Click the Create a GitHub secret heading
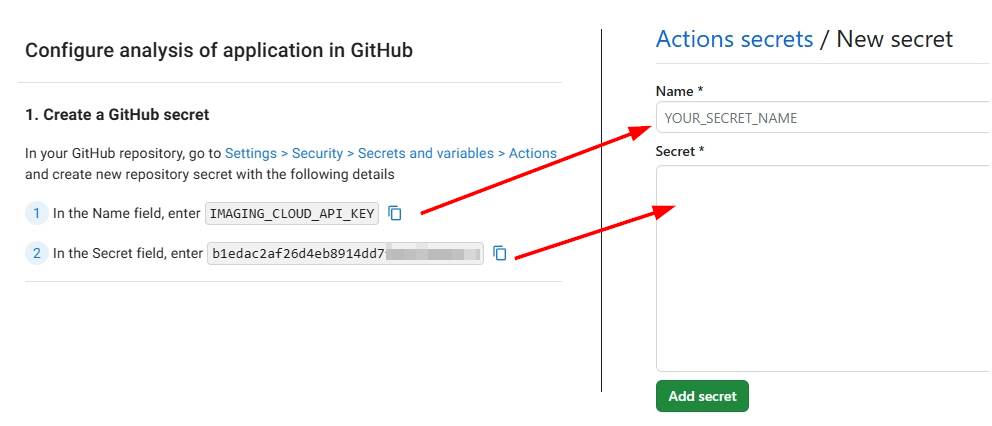Viewport: 992px width, 426px height. point(117,115)
